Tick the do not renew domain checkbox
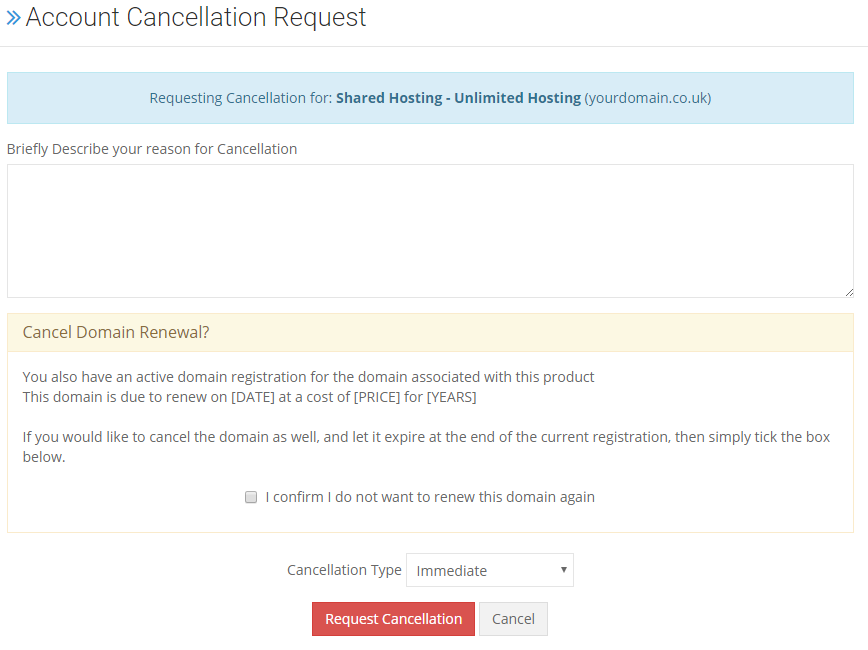This screenshot has width=868, height=650. [x=251, y=497]
